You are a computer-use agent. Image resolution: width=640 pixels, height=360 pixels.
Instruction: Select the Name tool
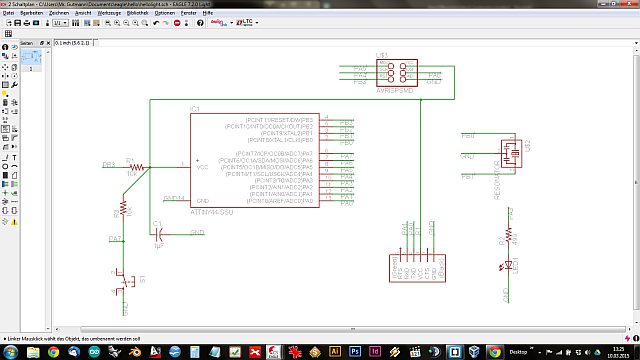(x=5, y=129)
